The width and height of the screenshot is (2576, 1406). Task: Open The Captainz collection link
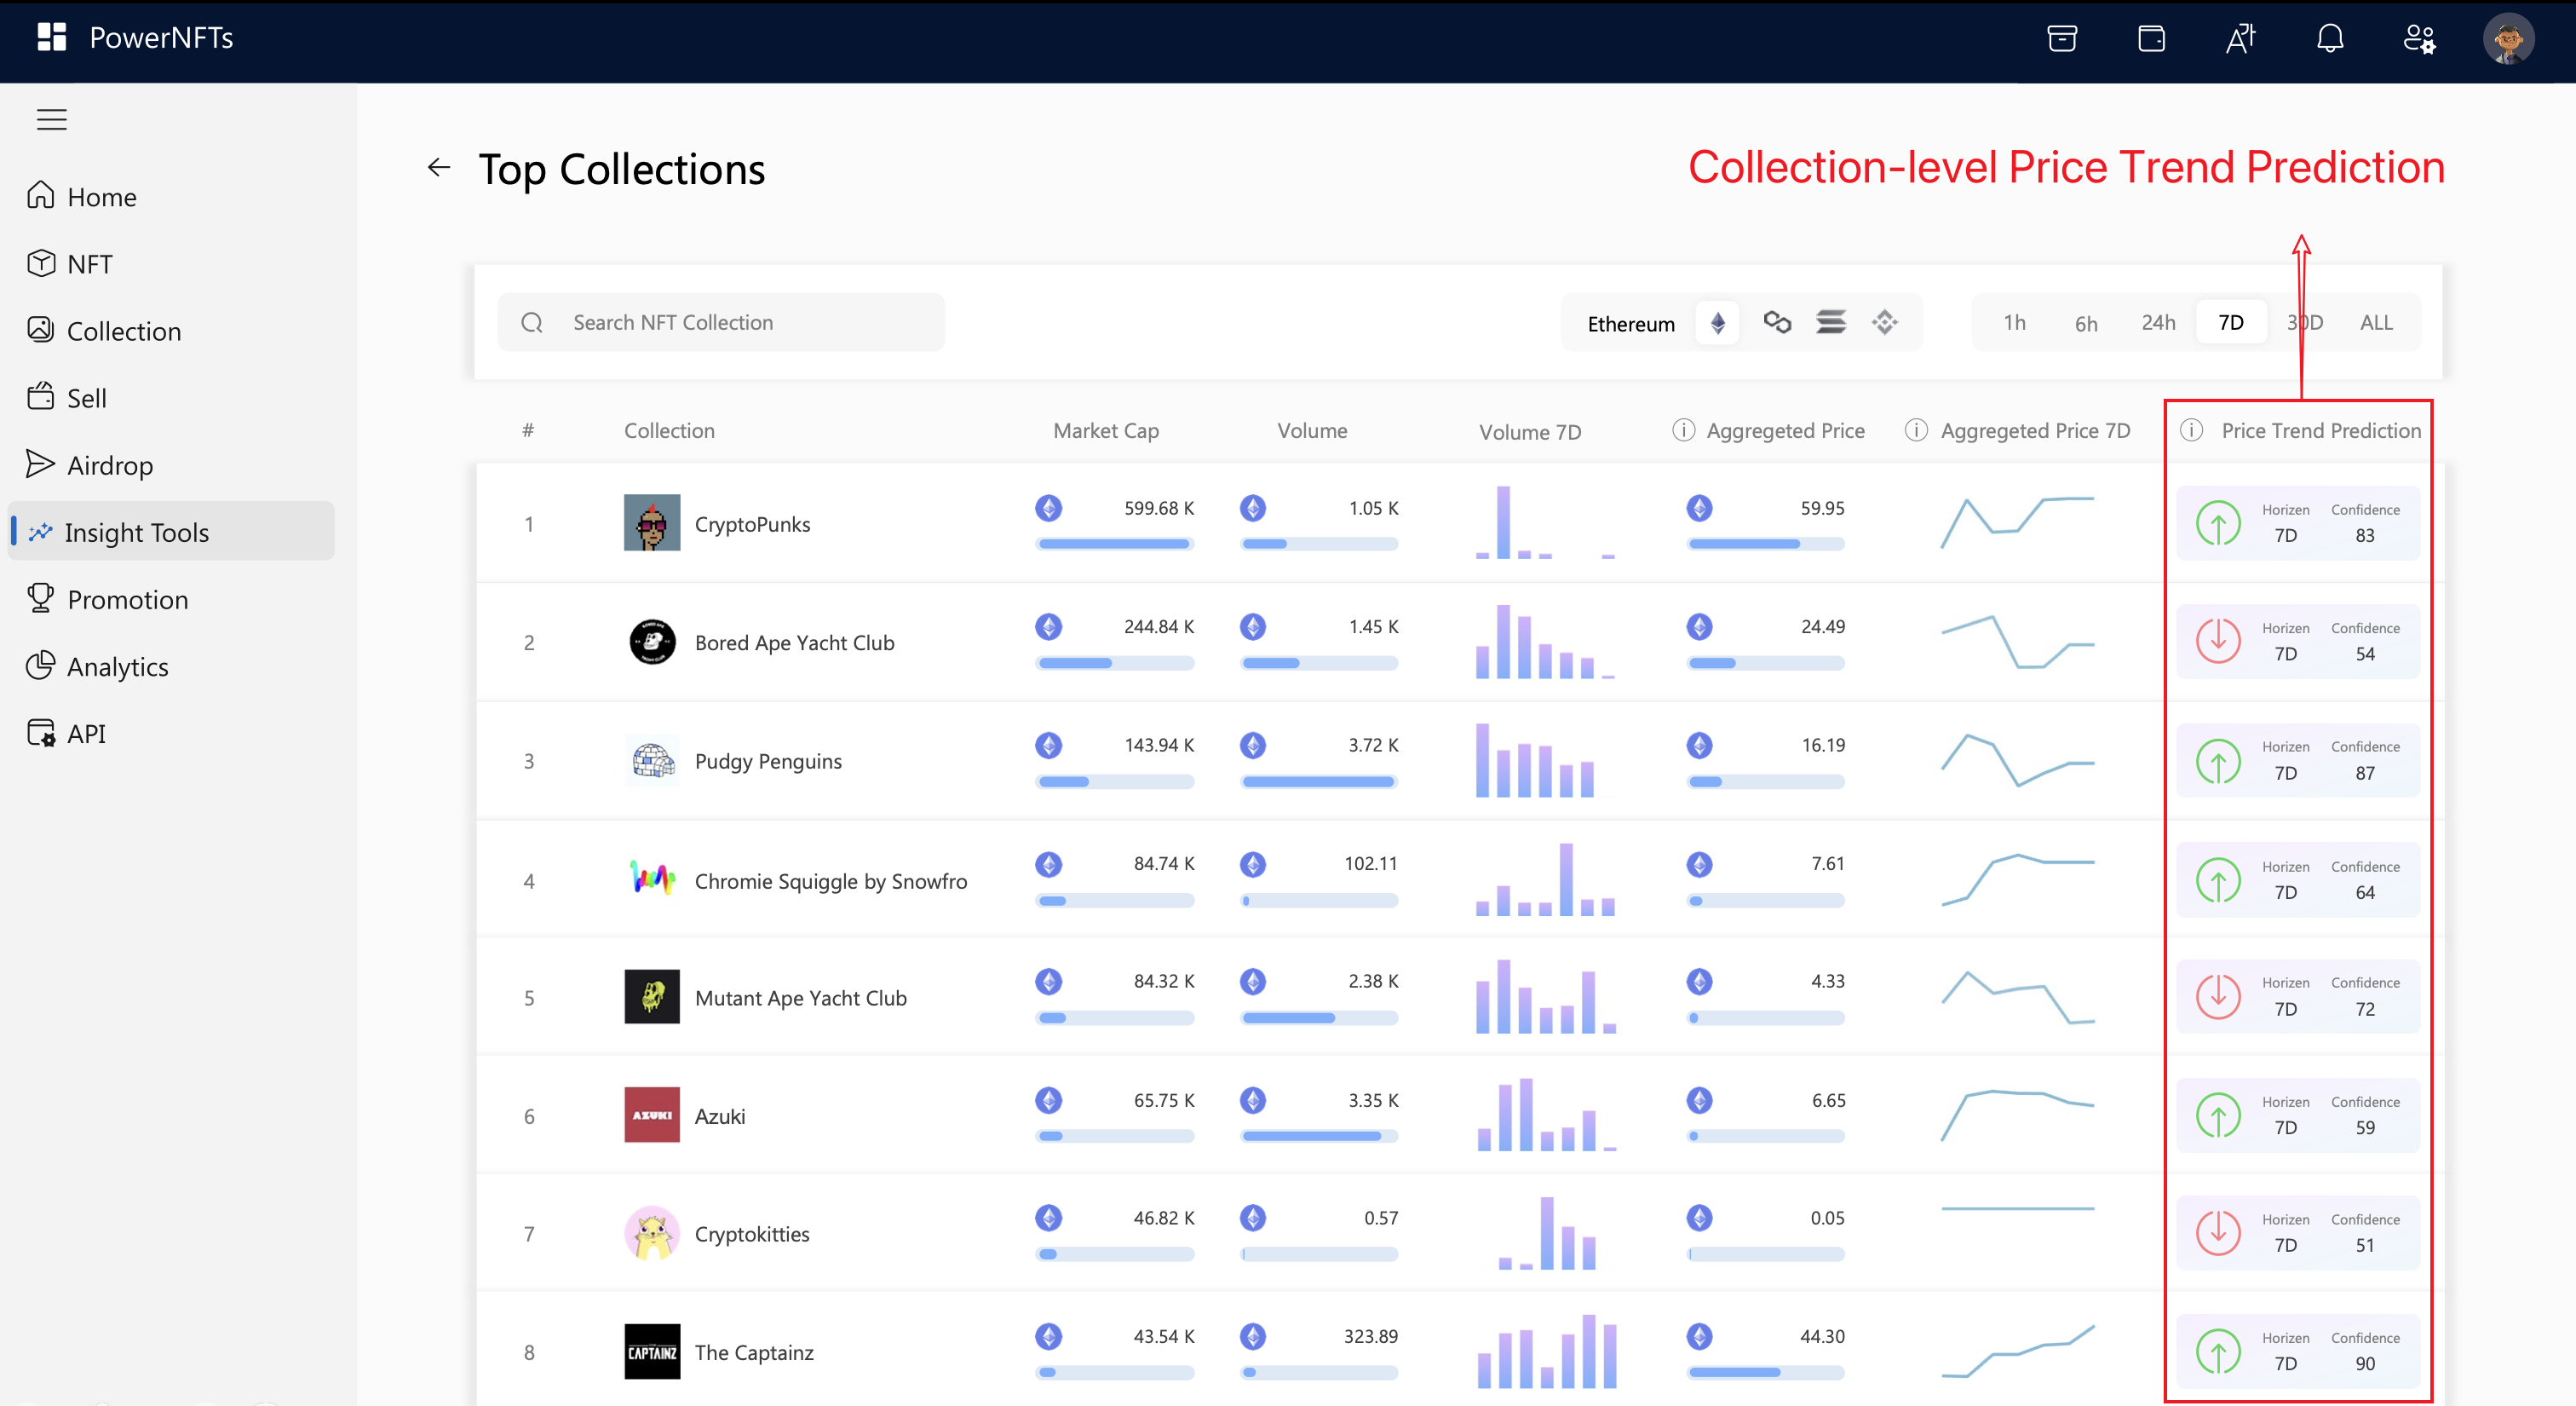(754, 1352)
